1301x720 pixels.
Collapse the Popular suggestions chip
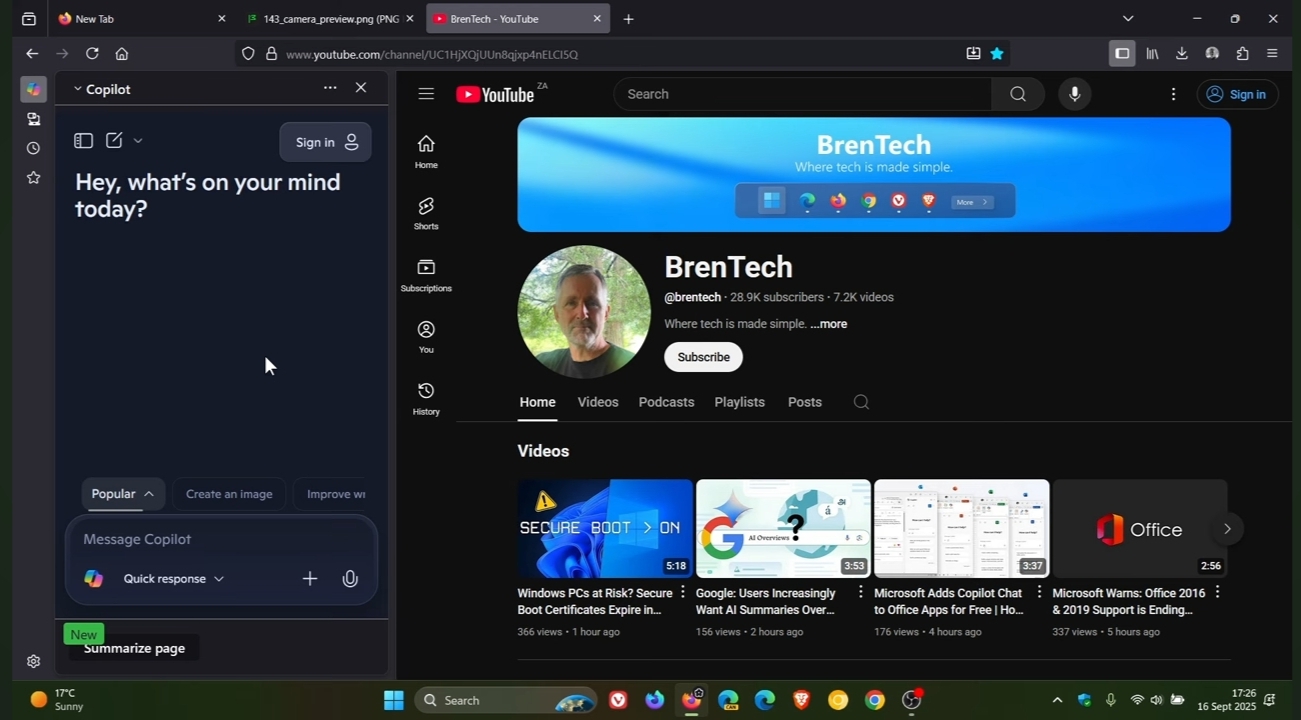click(x=123, y=494)
